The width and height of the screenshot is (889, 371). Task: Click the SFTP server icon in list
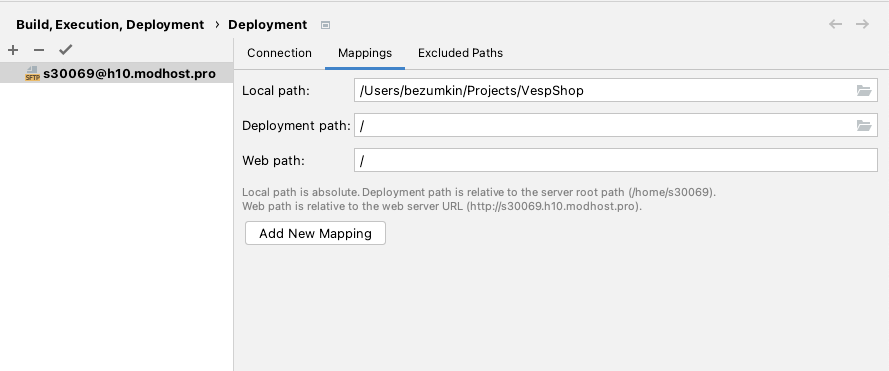tap(33, 74)
